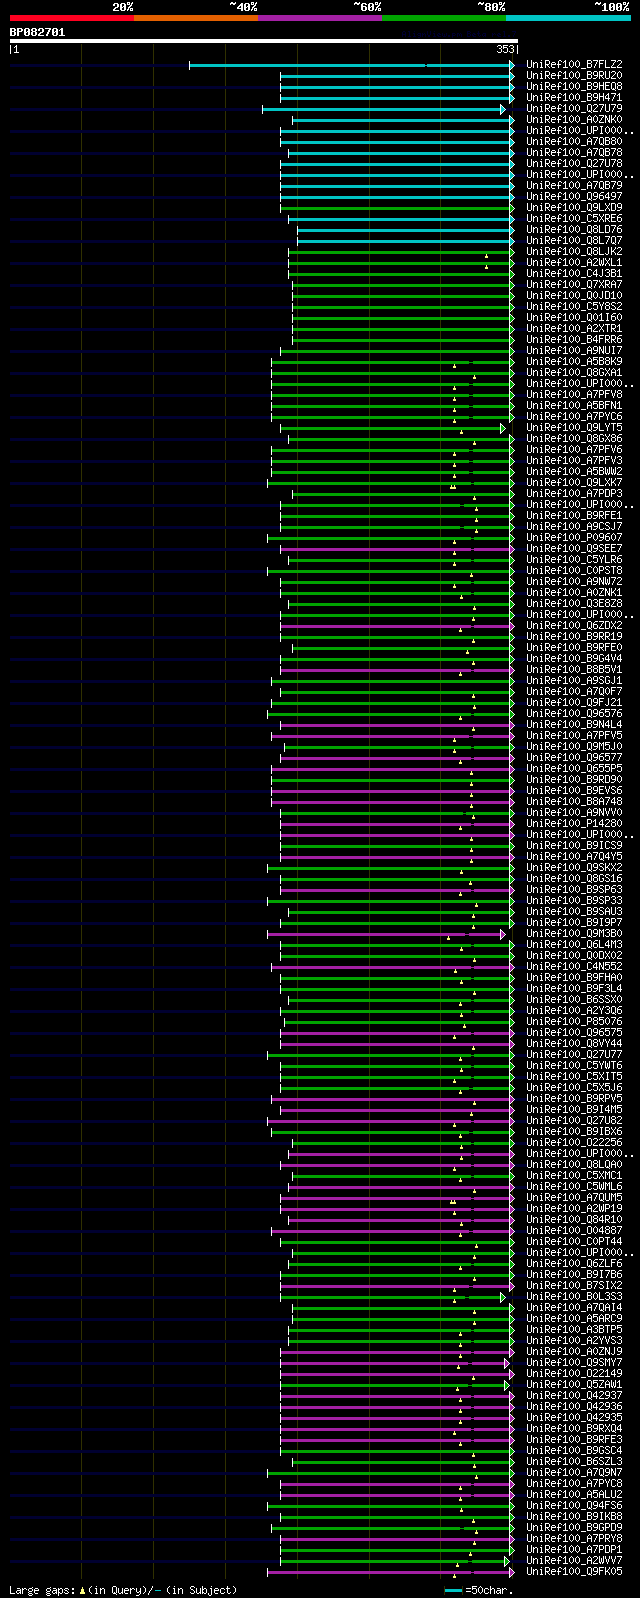Select hit label UniRef100_Q7XRA7

tap(574, 285)
